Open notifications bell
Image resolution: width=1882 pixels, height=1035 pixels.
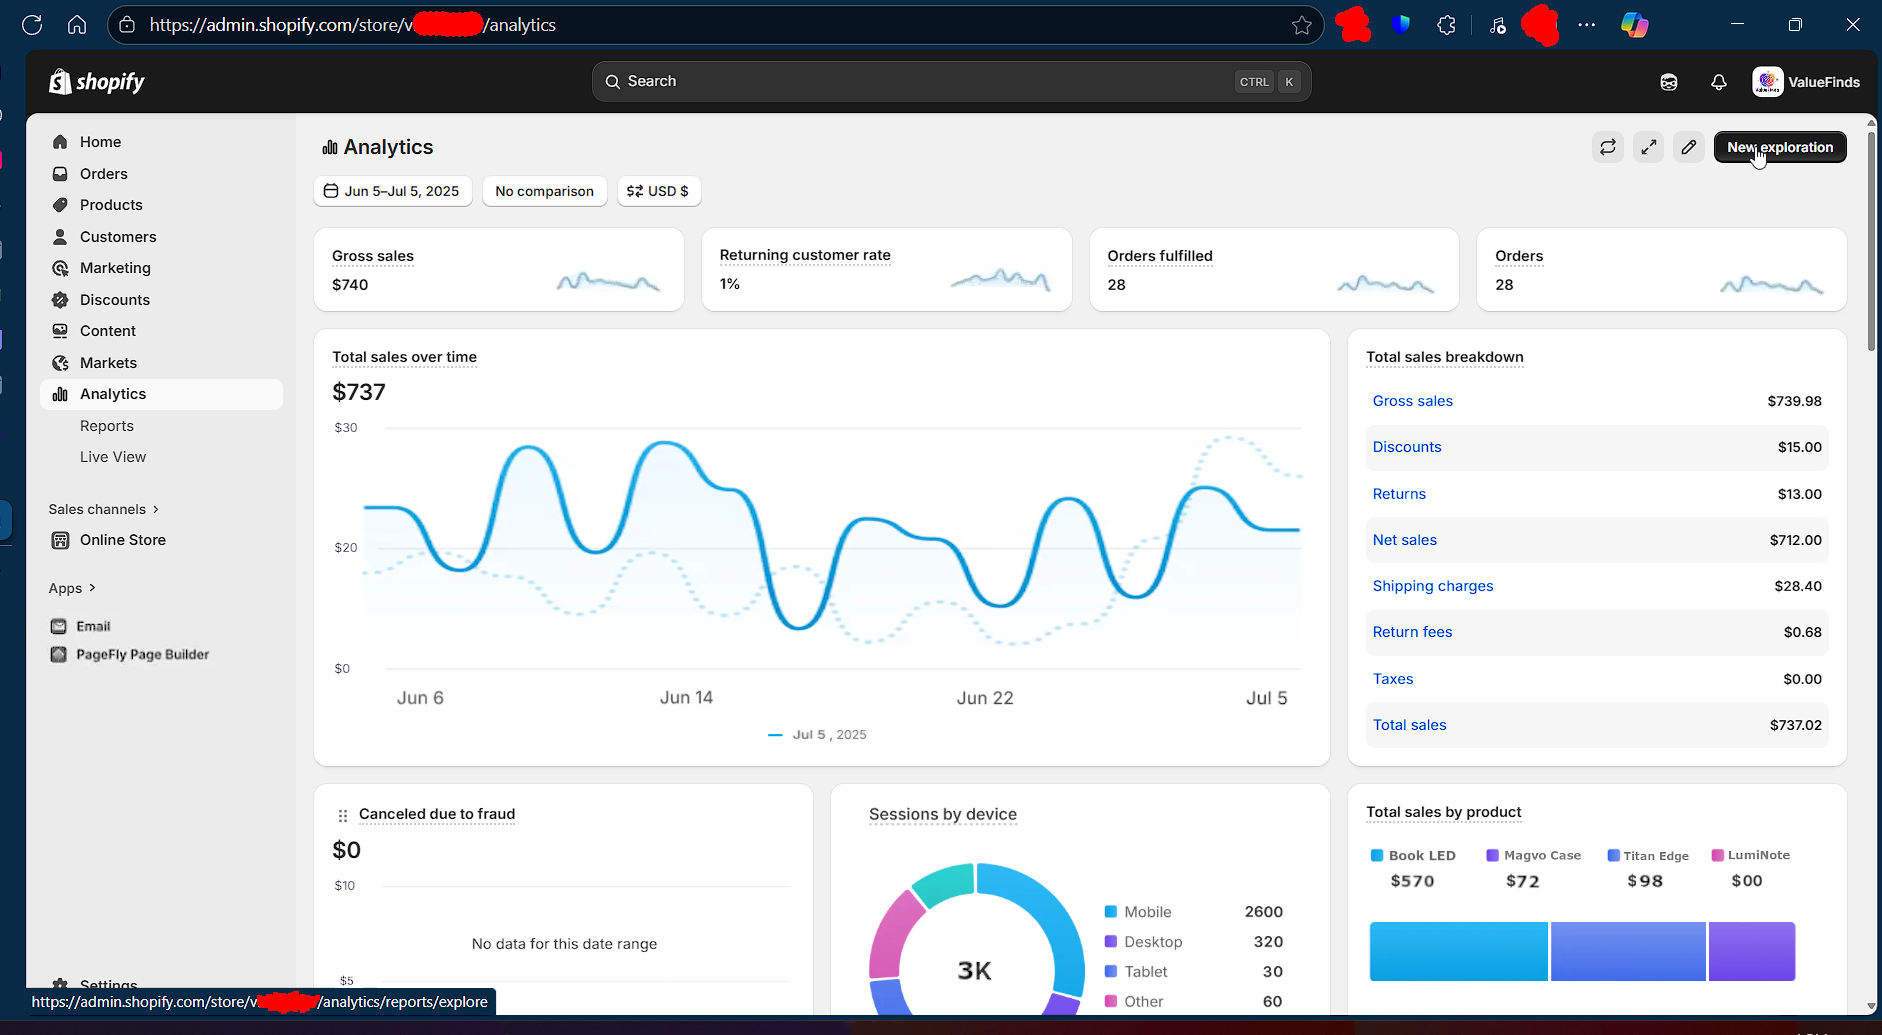1718,82
